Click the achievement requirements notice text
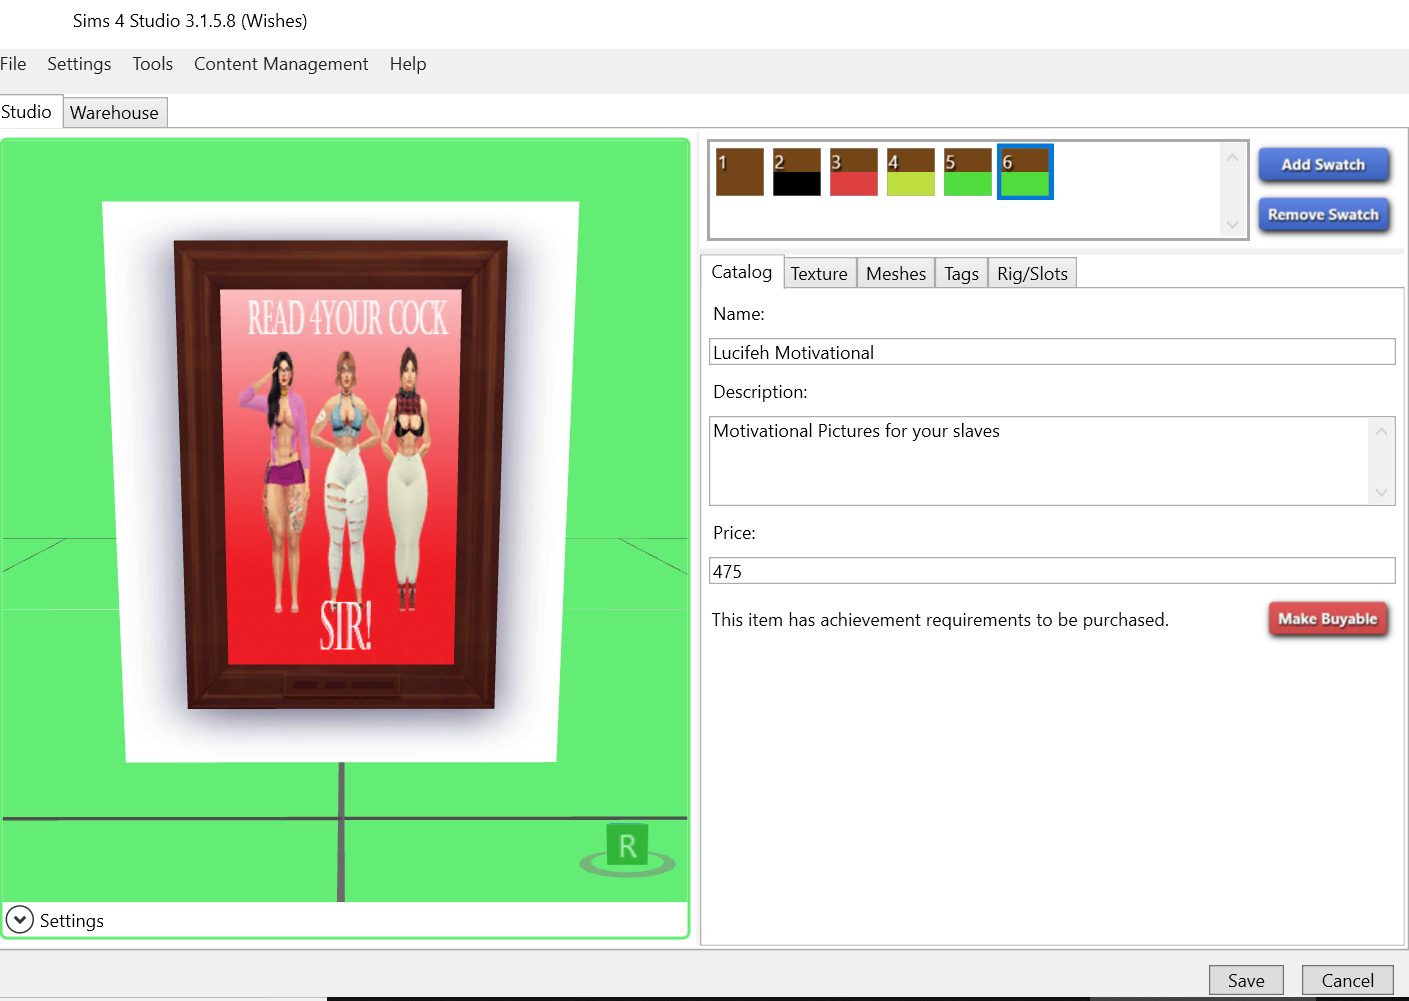This screenshot has height=1001, width=1409. 940,620
